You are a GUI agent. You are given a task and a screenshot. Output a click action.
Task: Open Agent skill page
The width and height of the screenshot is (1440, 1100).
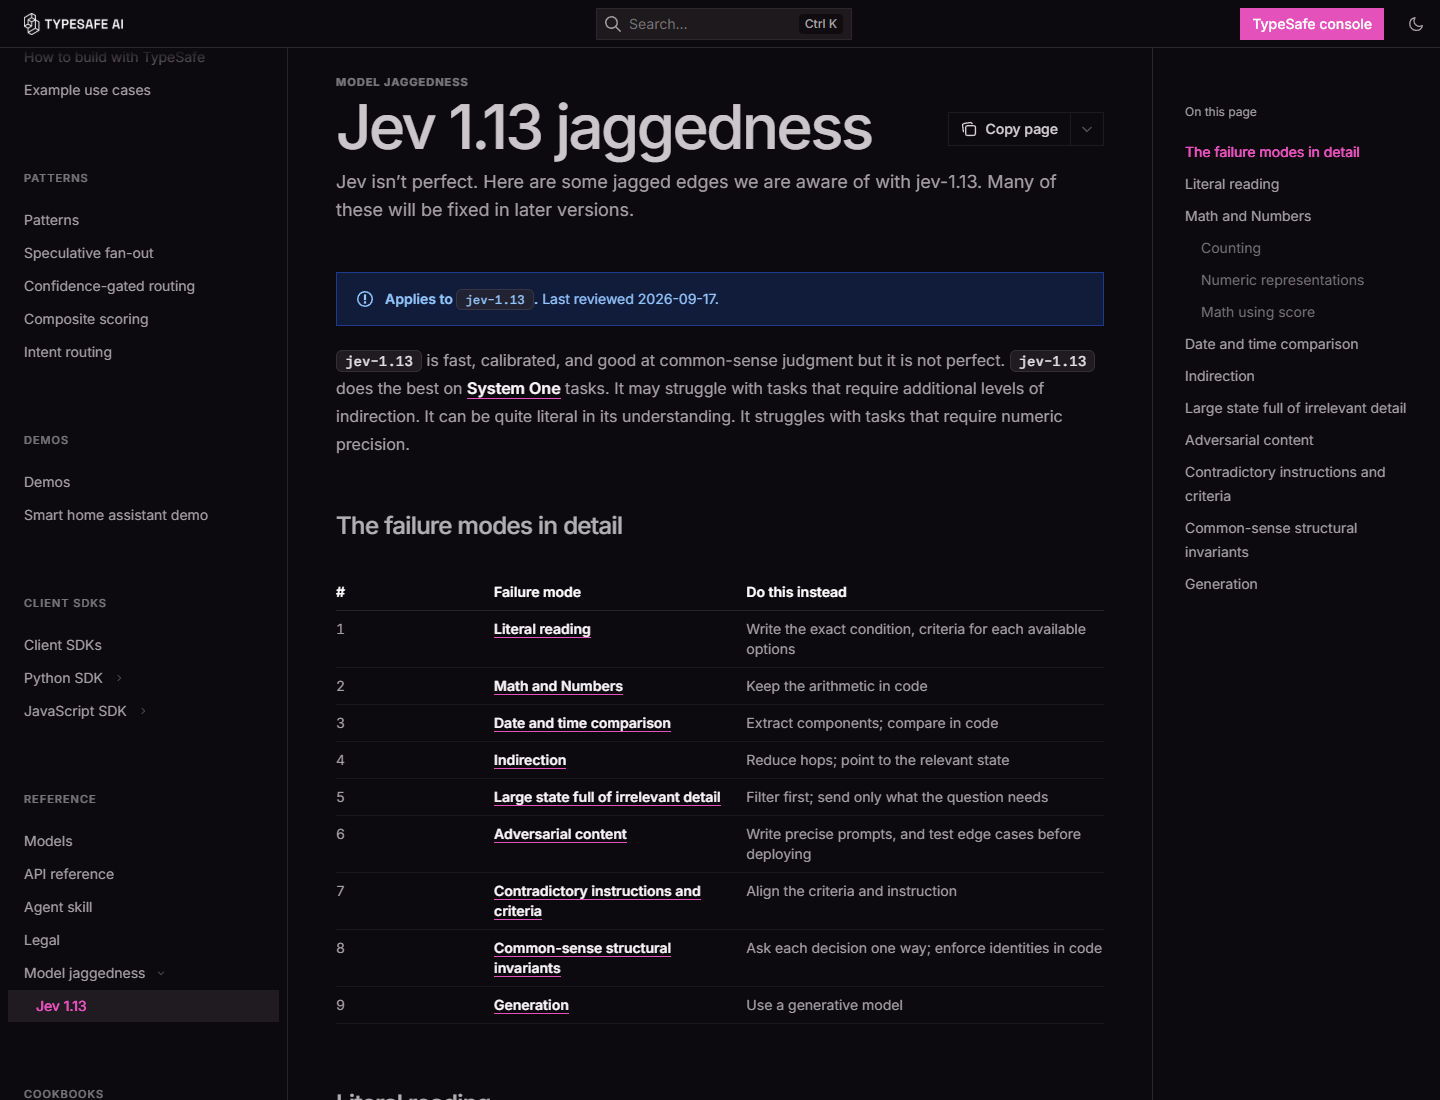pyautogui.click(x=58, y=907)
